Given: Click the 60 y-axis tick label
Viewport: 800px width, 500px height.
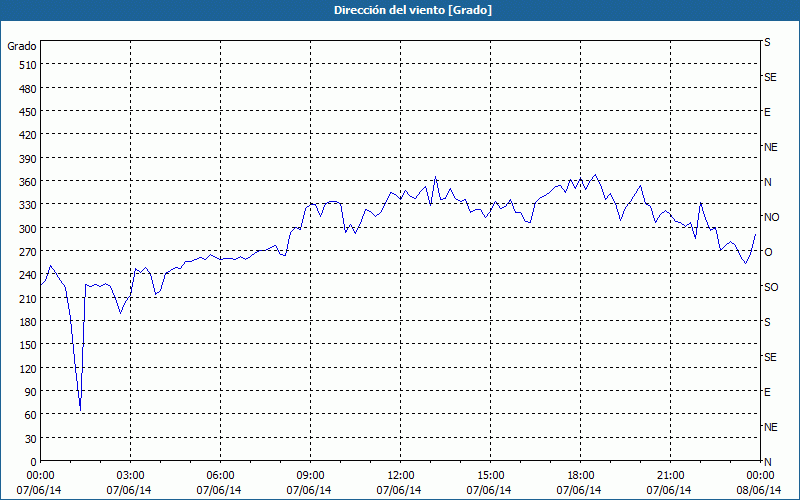Looking at the screenshot, I should 31,415.
